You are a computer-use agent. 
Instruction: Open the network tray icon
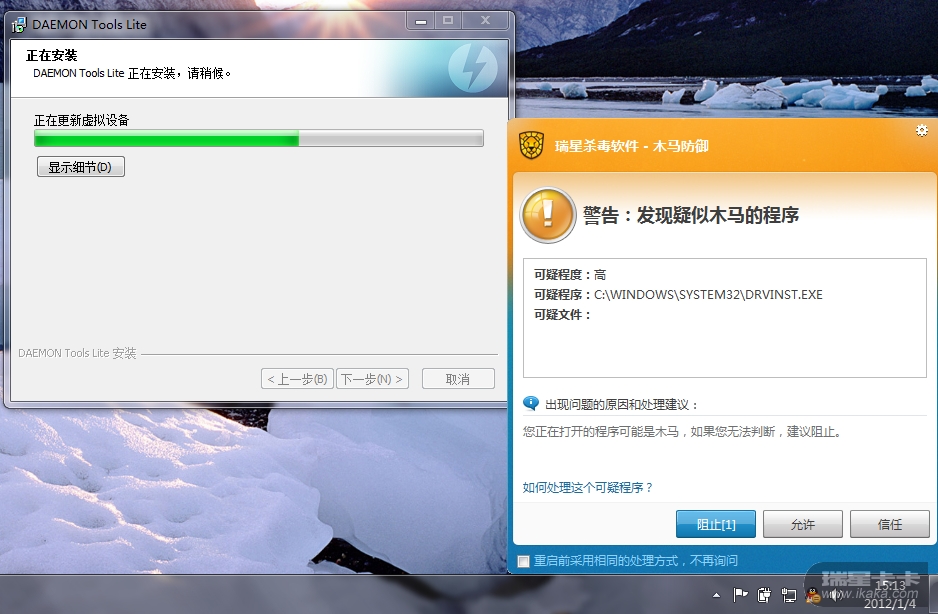point(788,594)
